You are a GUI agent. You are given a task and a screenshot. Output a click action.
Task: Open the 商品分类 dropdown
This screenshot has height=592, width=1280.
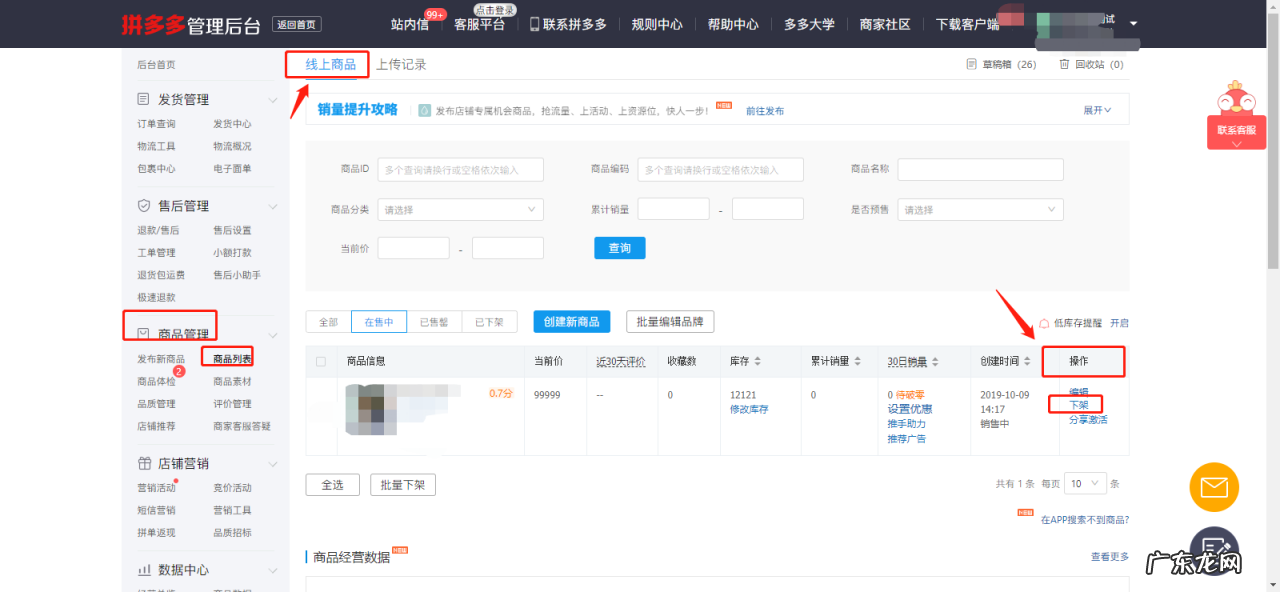[459, 209]
